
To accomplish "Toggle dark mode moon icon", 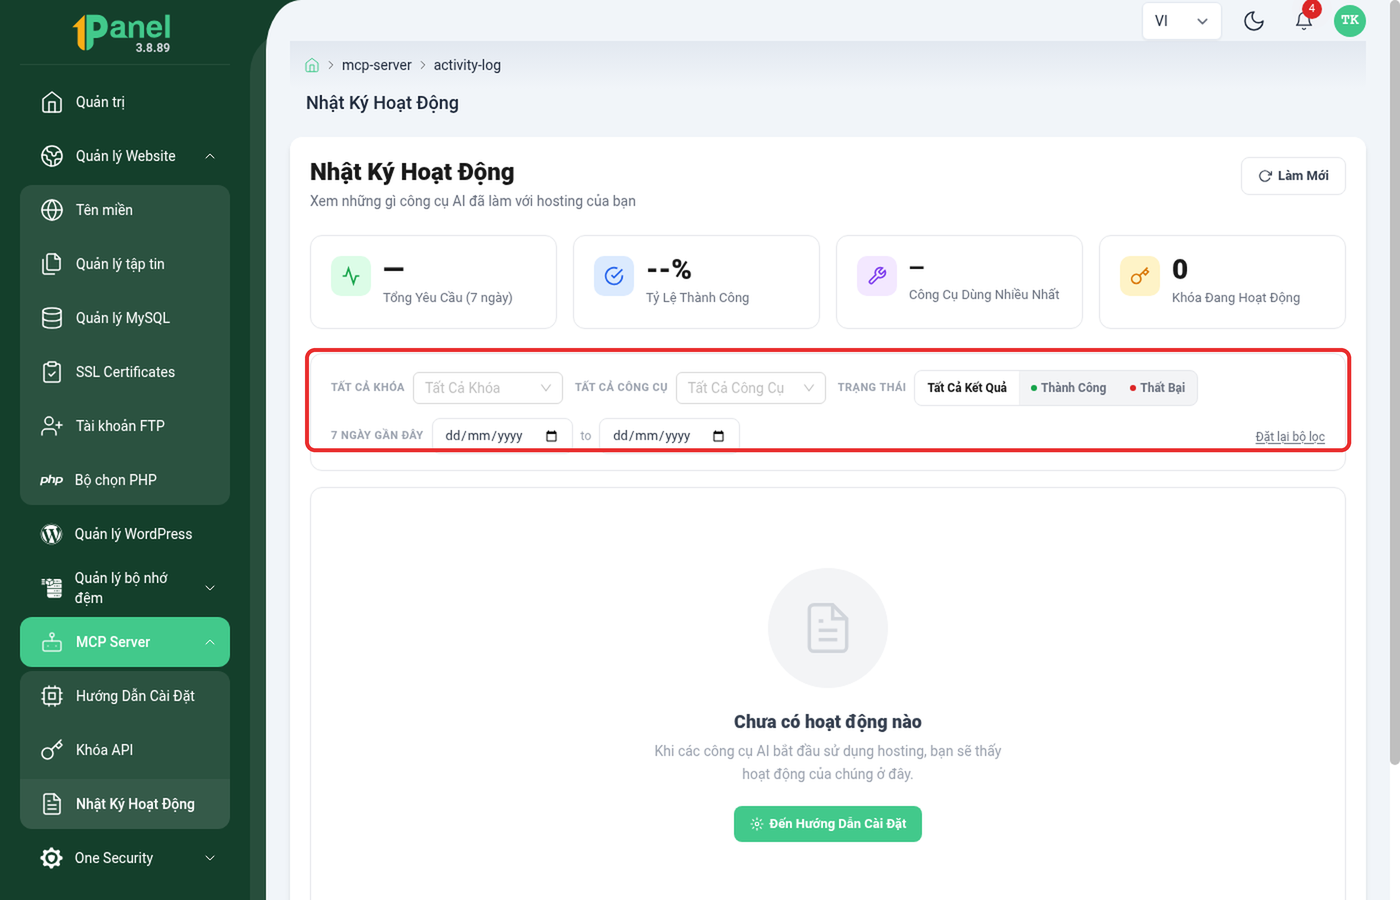I will pos(1254,21).
